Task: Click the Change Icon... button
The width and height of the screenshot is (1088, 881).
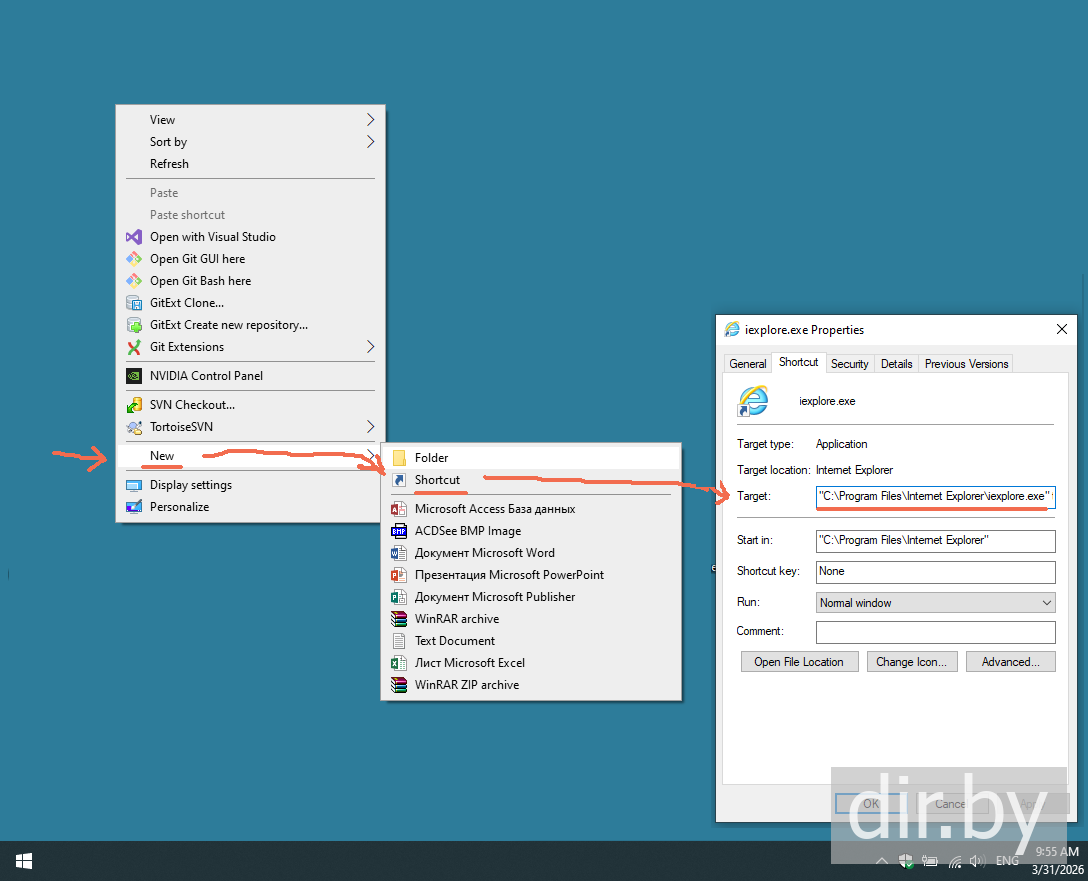Action: (911, 662)
